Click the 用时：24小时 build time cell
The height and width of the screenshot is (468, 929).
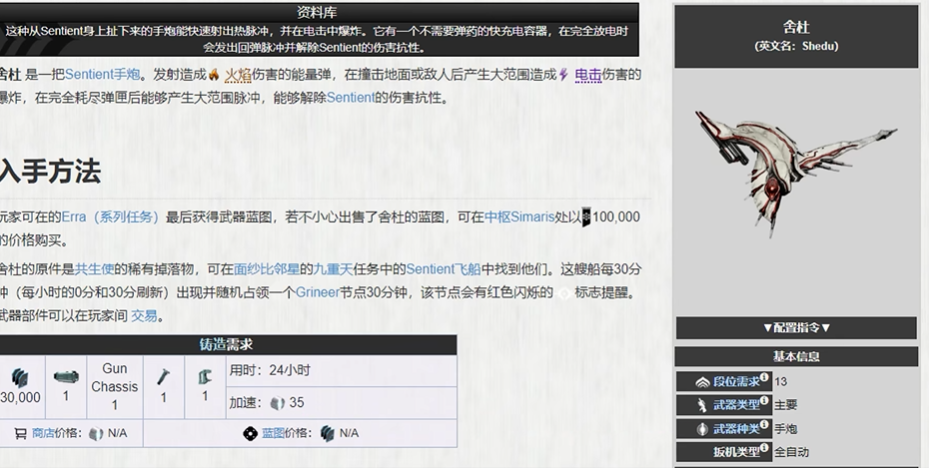[341, 371]
